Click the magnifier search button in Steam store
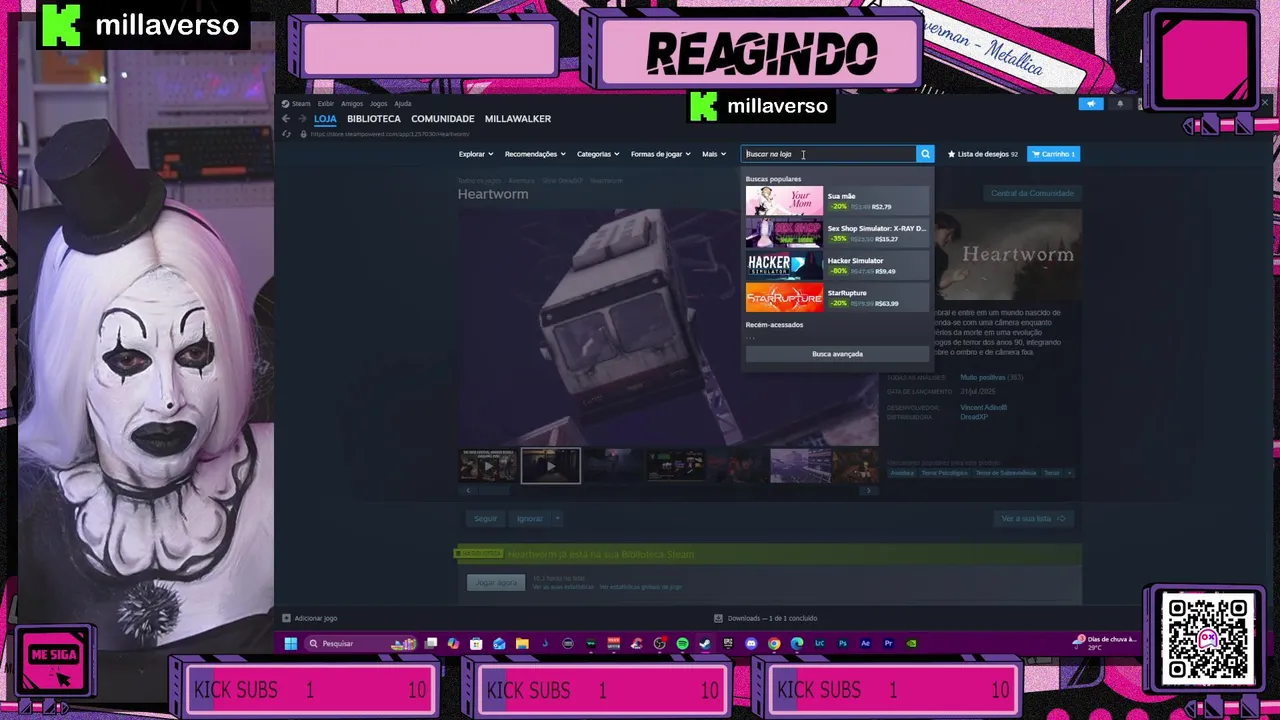Image resolution: width=1280 pixels, height=720 pixels. point(925,154)
